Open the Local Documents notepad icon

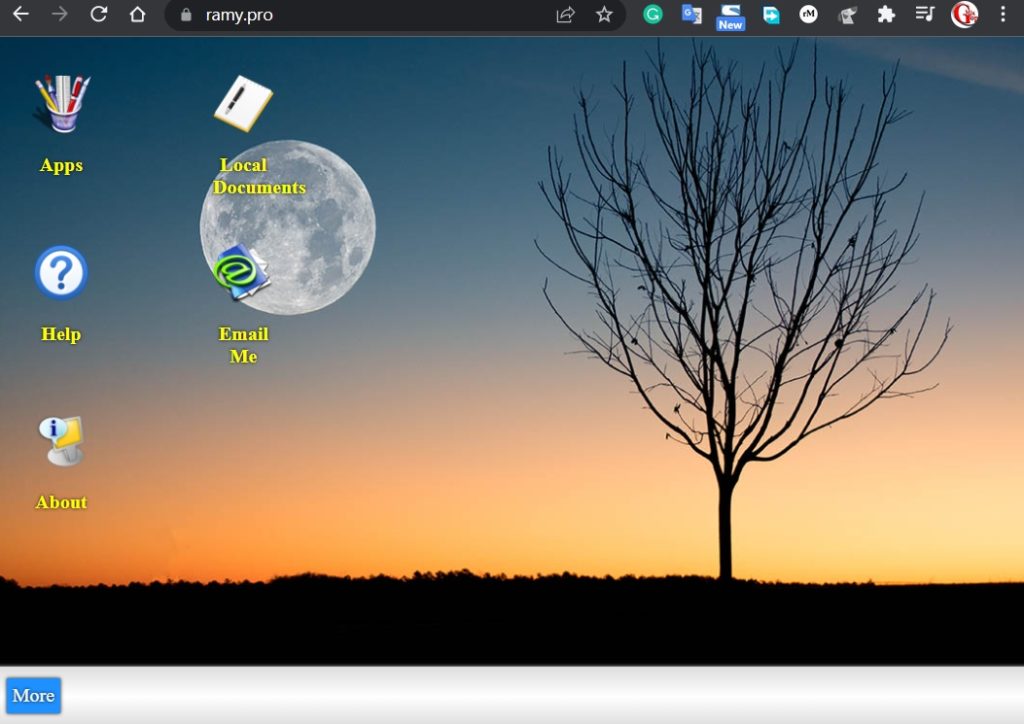tap(243, 104)
